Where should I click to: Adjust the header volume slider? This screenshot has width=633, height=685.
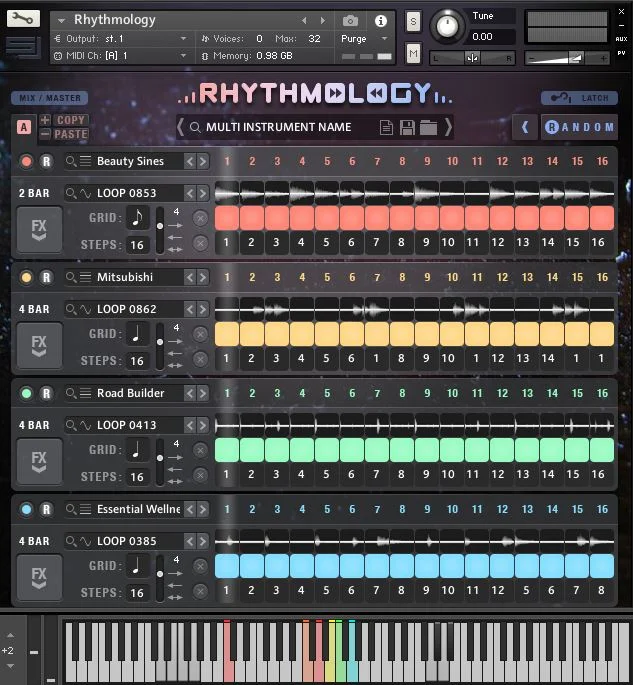567,58
